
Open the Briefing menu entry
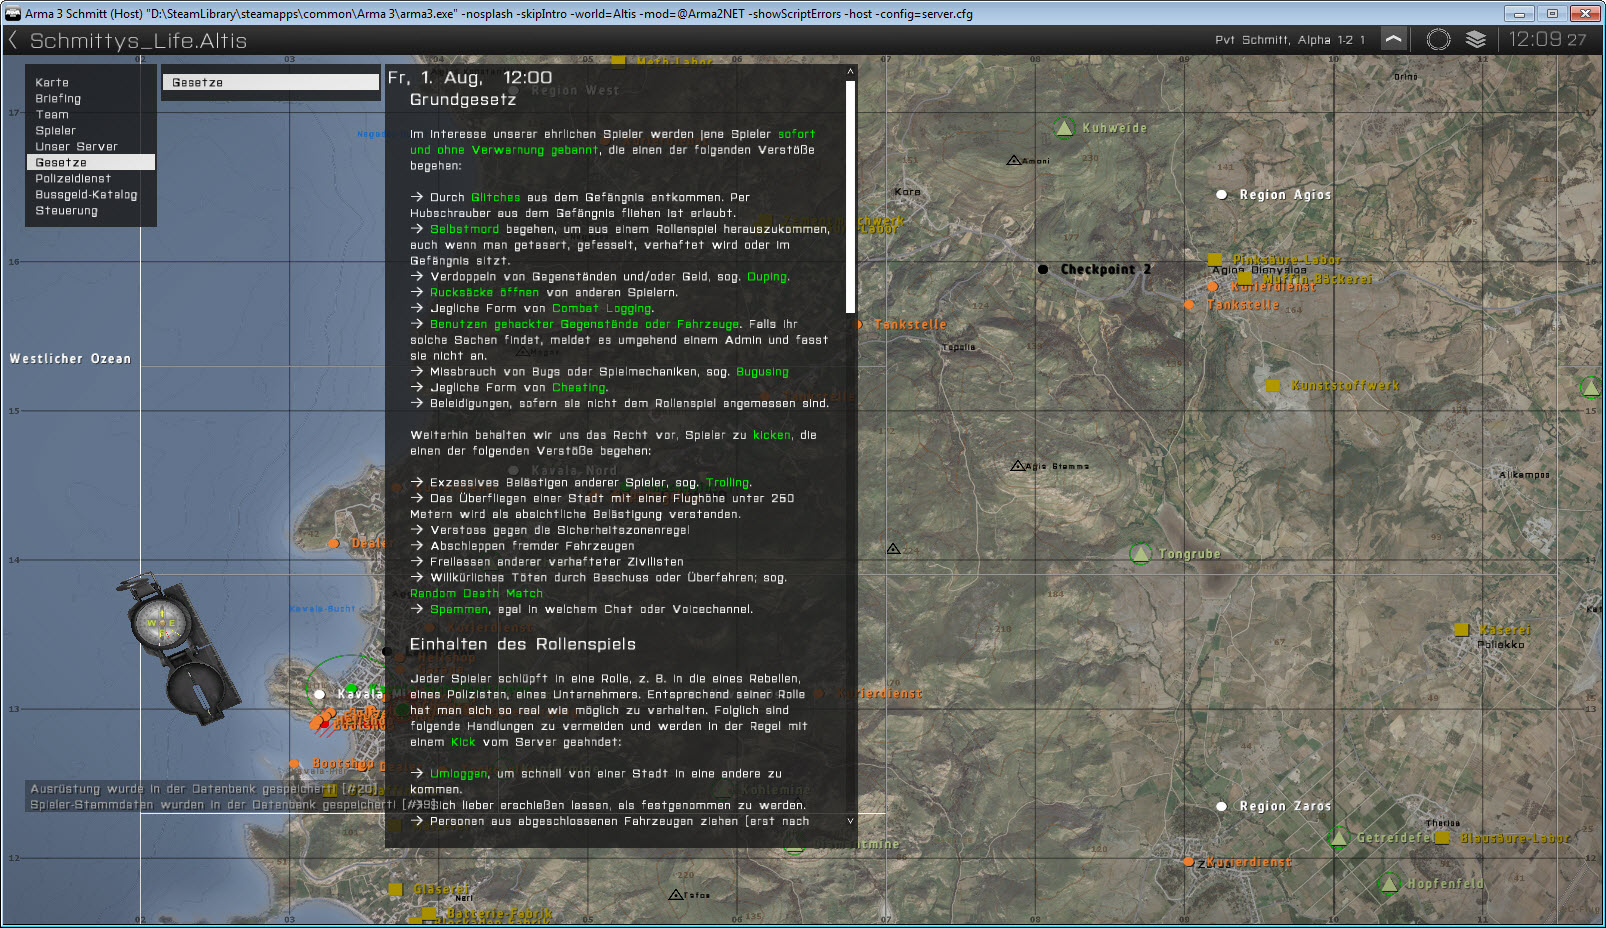point(58,99)
